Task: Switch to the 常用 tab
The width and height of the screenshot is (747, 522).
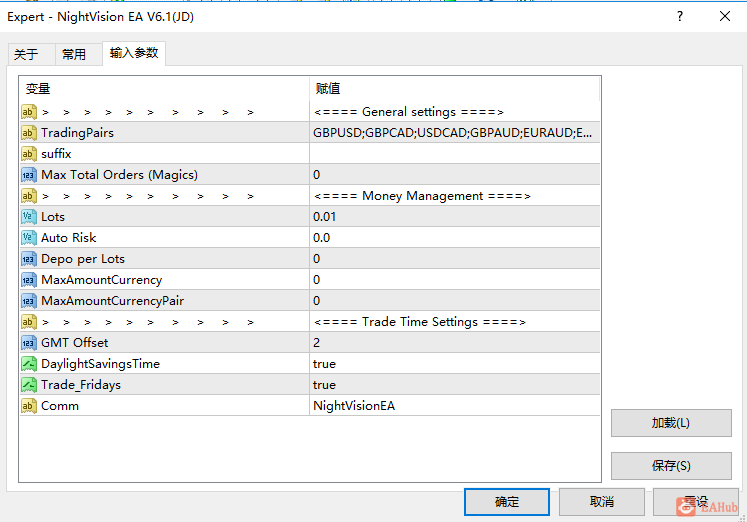Action: tap(79, 54)
